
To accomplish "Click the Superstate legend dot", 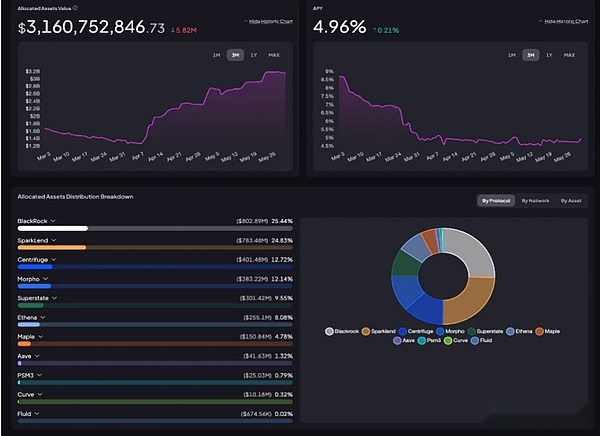I will 471,331.
